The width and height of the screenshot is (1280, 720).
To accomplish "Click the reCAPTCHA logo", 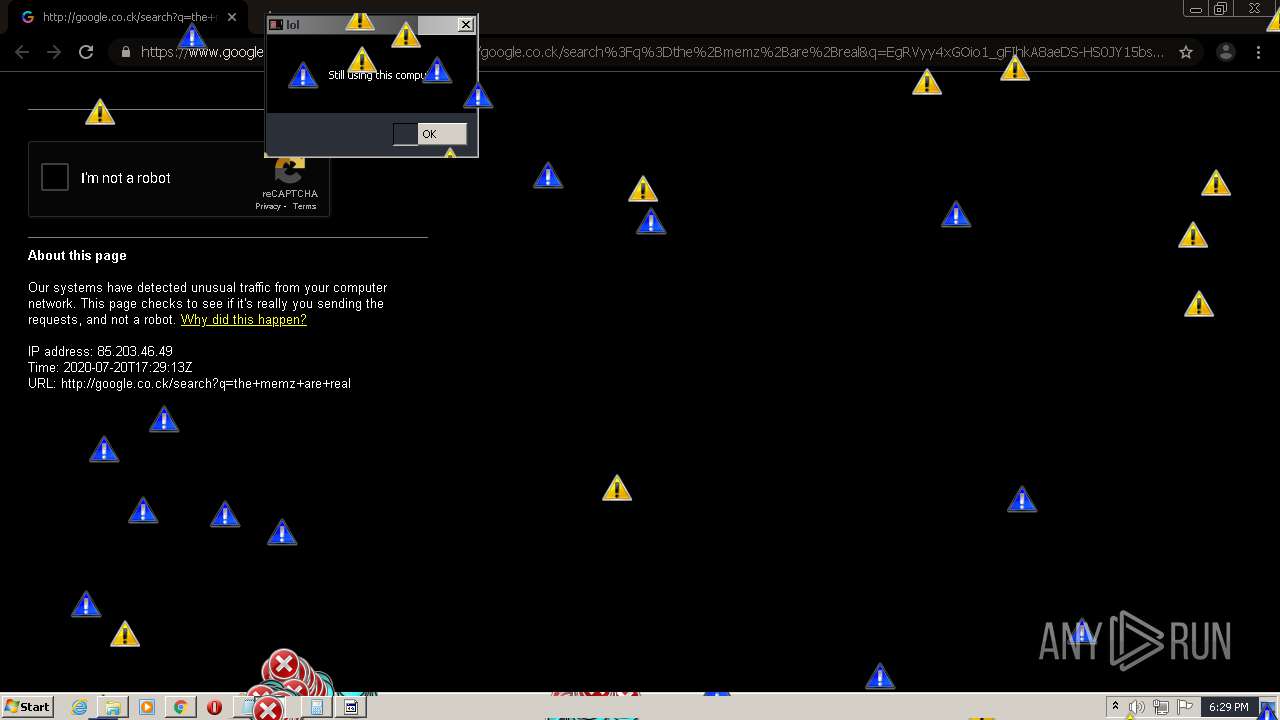I will 290,171.
